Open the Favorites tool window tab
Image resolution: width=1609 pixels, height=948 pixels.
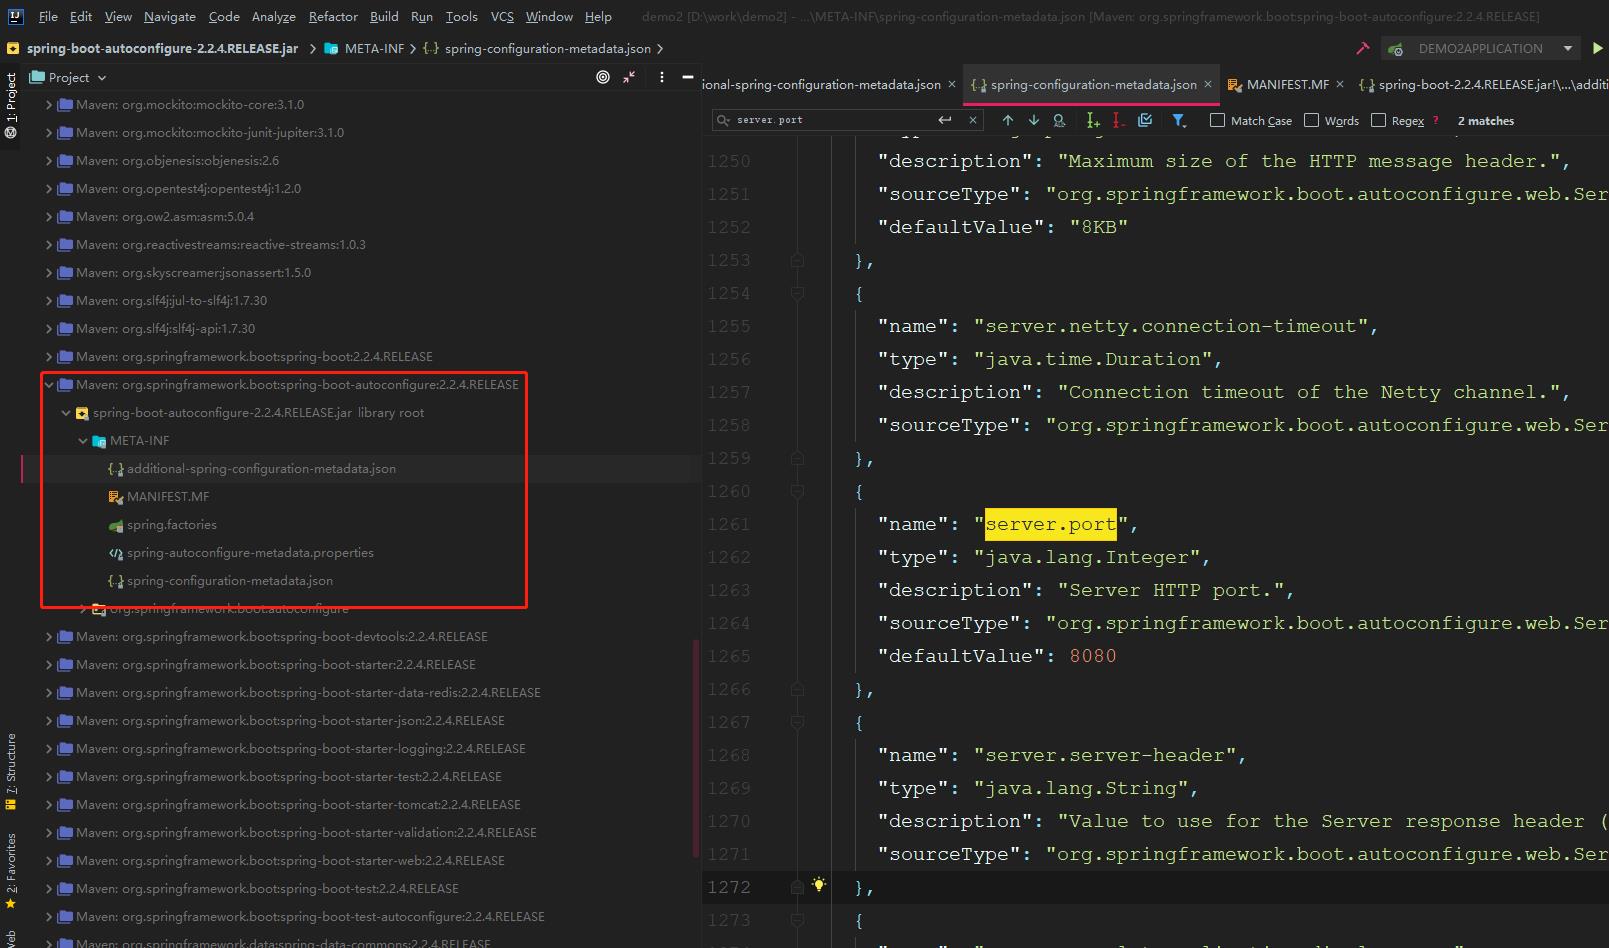click(x=10, y=870)
